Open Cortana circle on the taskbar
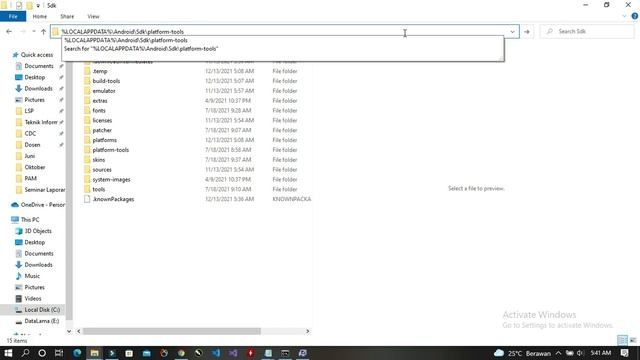The height and width of the screenshot is (360, 640). 42,353
